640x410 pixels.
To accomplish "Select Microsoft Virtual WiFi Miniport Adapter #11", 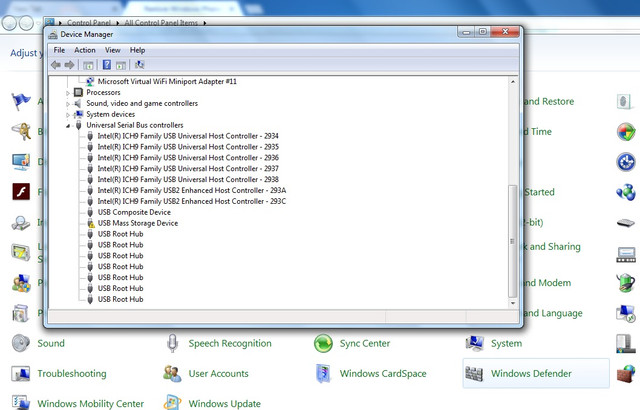I will pyautogui.click(x=167, y=82).
